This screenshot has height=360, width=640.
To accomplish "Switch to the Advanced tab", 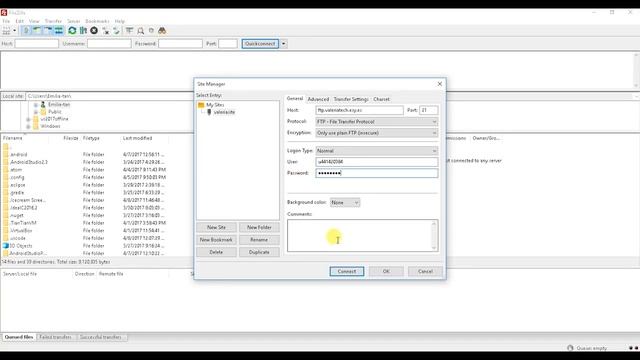I will point(318,99).
